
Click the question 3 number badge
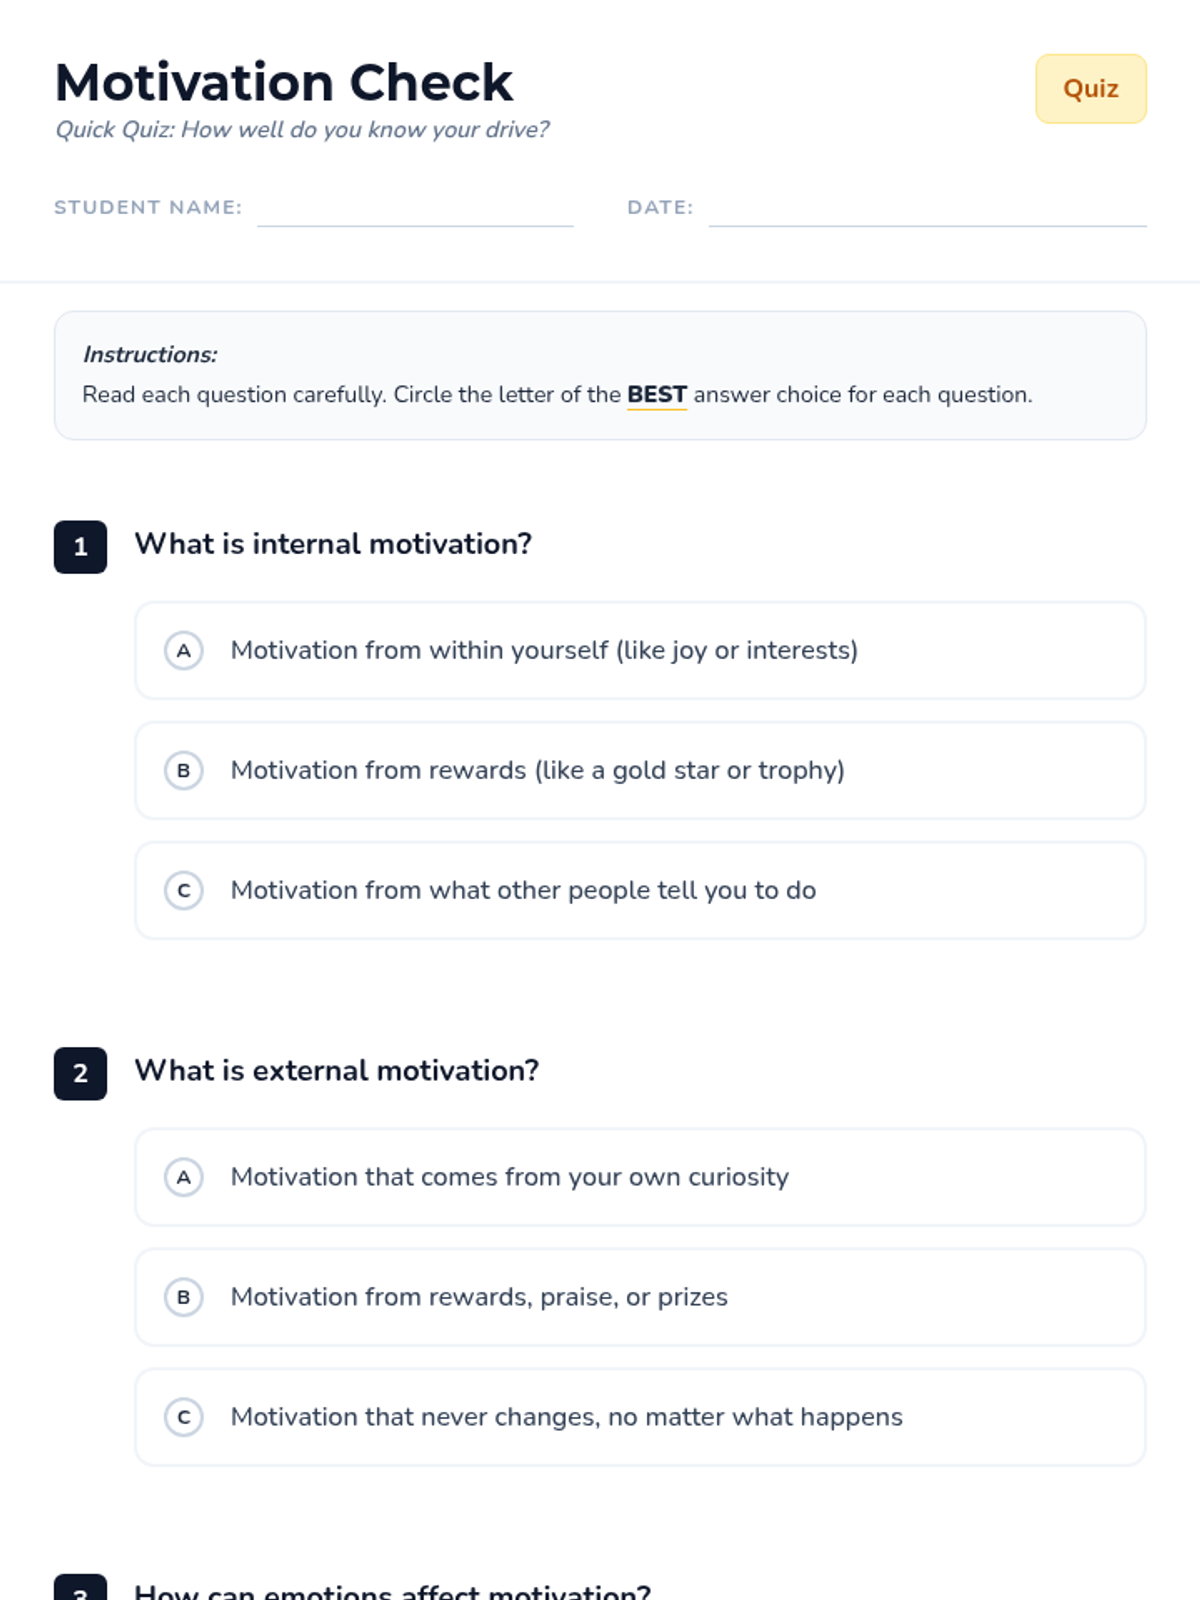point(80,1588)
